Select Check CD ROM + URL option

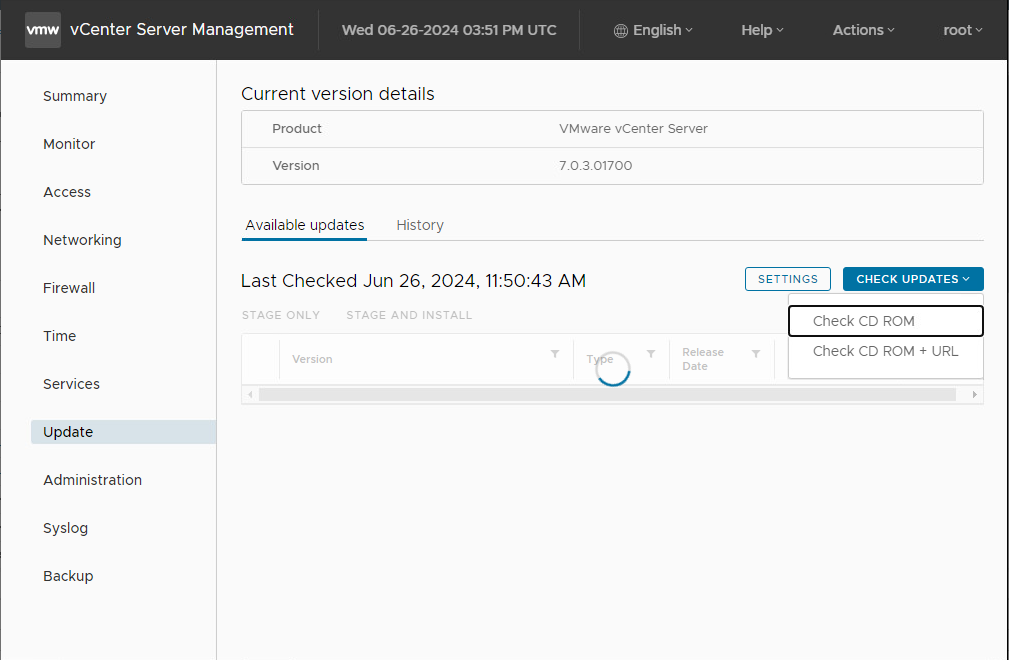pos(885,351)
